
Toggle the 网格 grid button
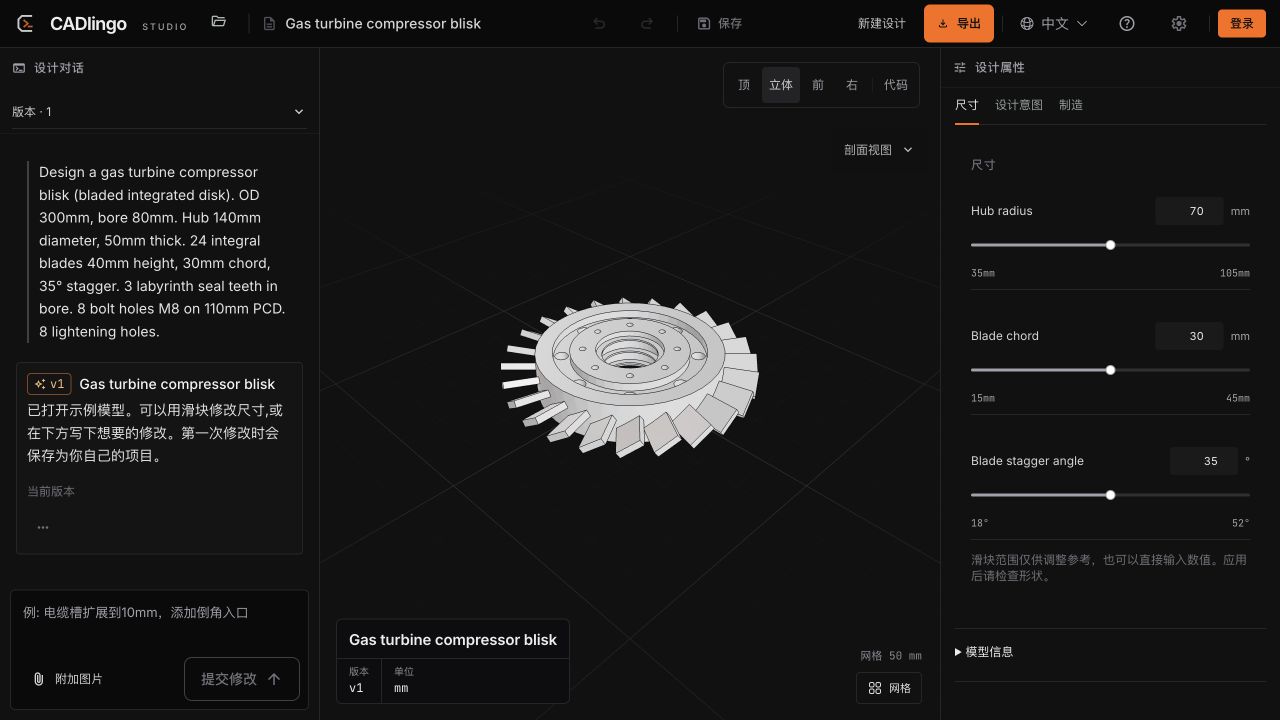point(889,688)
